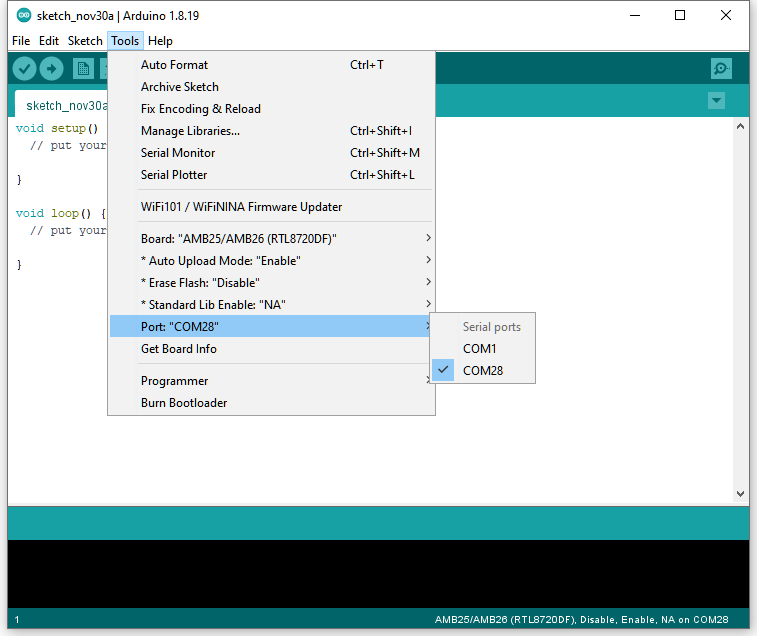Choose Burn Bootloader menu entry
757x636 pixels.
click(272, 403)
